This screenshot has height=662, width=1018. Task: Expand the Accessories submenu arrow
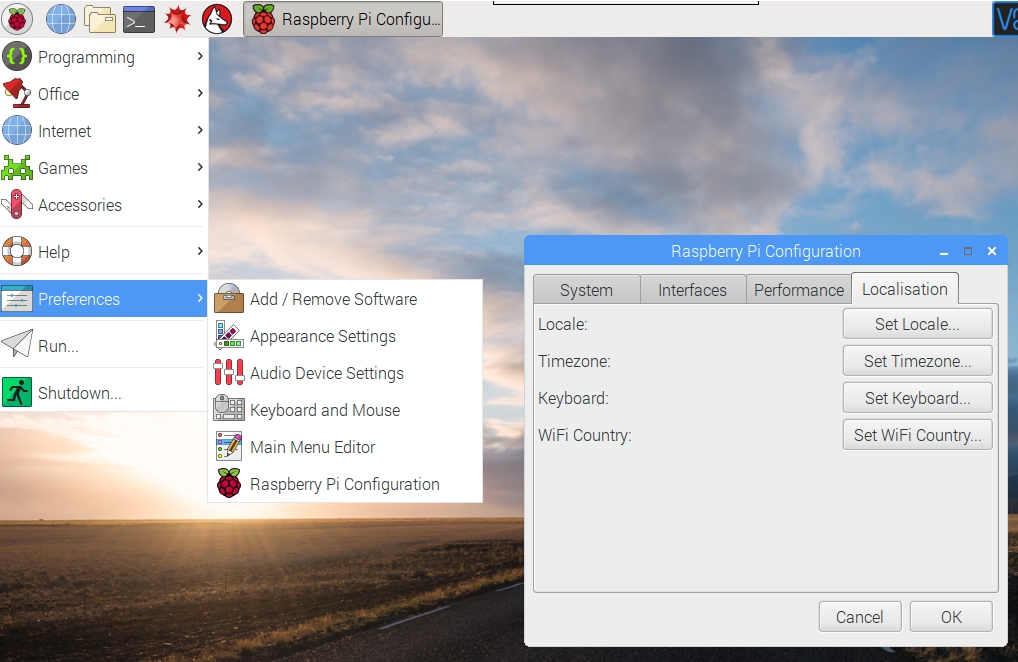(x=200, y=204)
